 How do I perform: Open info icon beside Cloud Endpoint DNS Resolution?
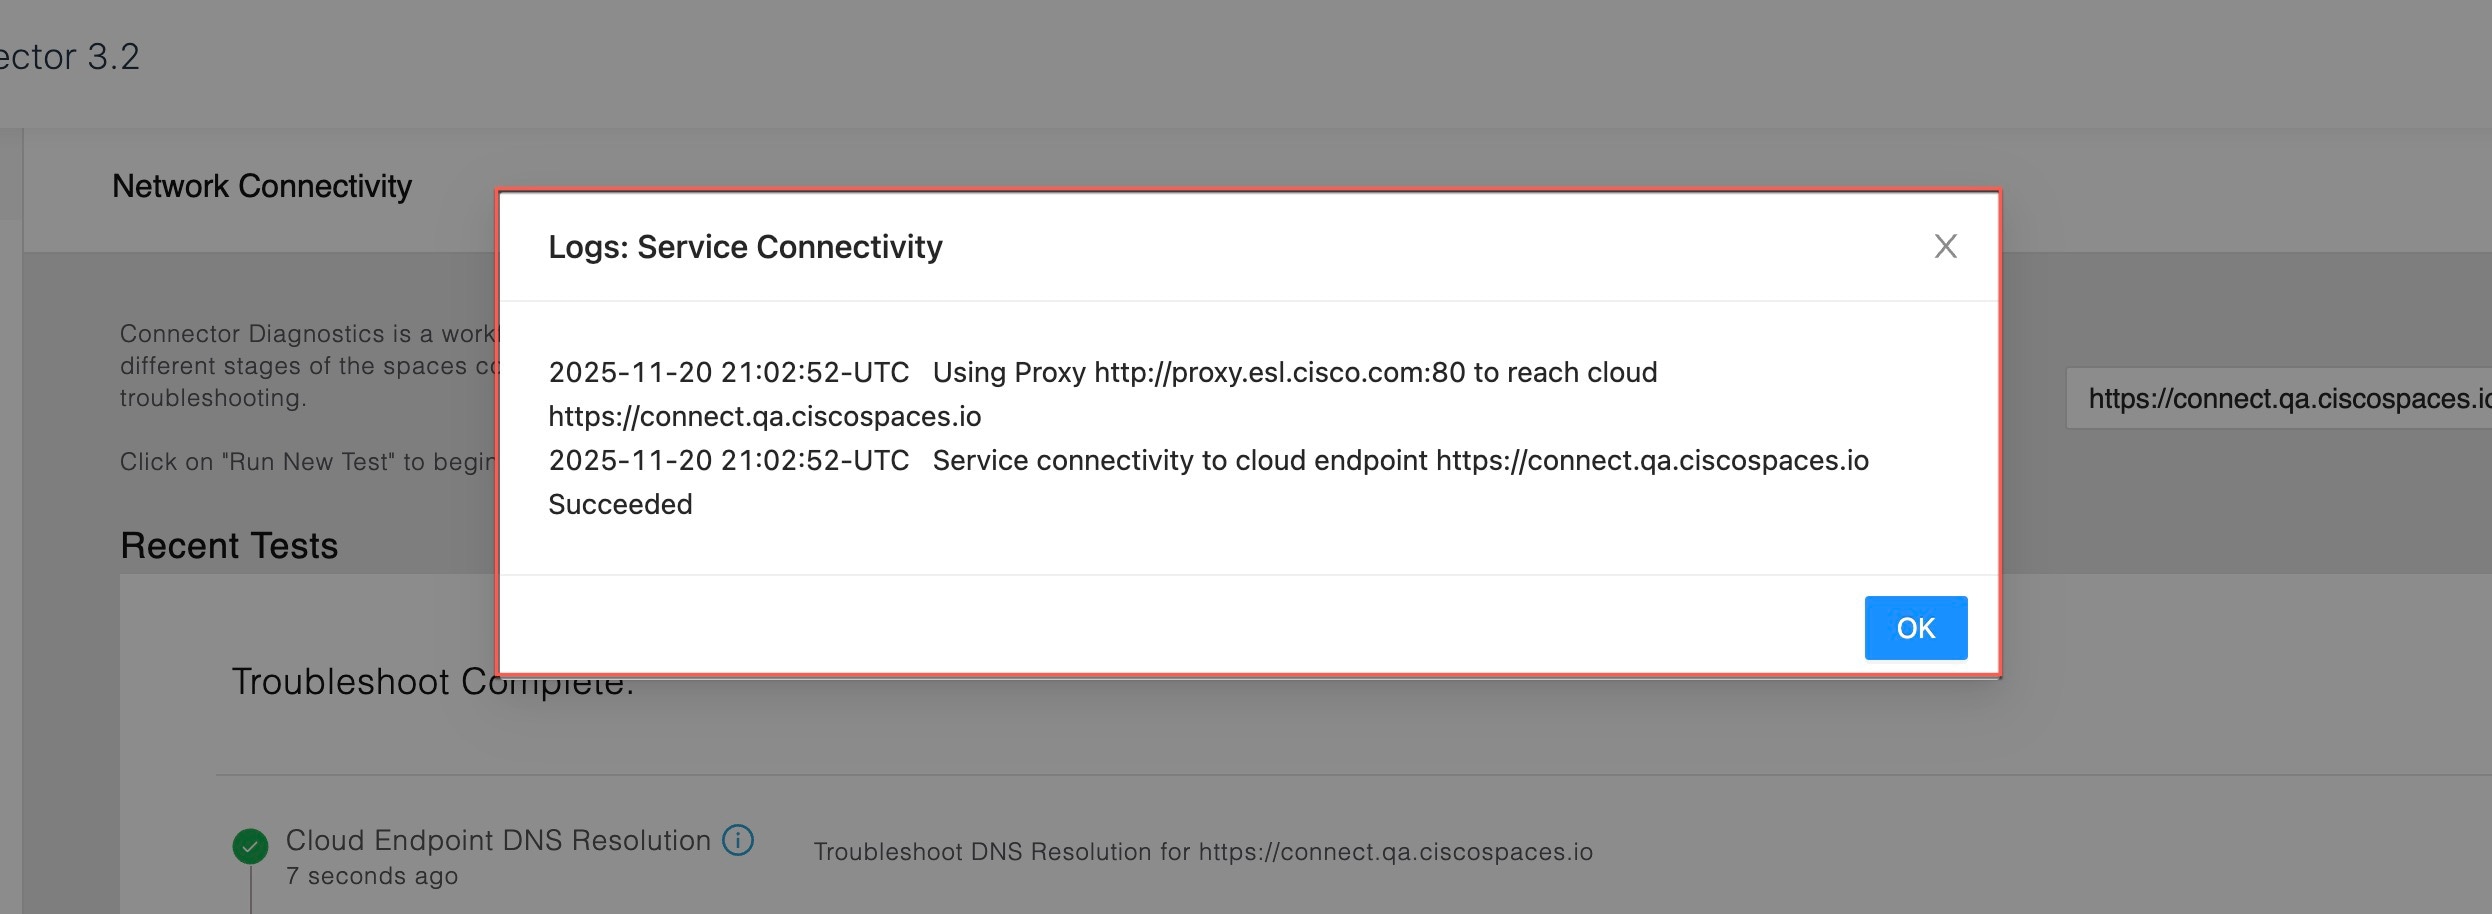(738, 840)
